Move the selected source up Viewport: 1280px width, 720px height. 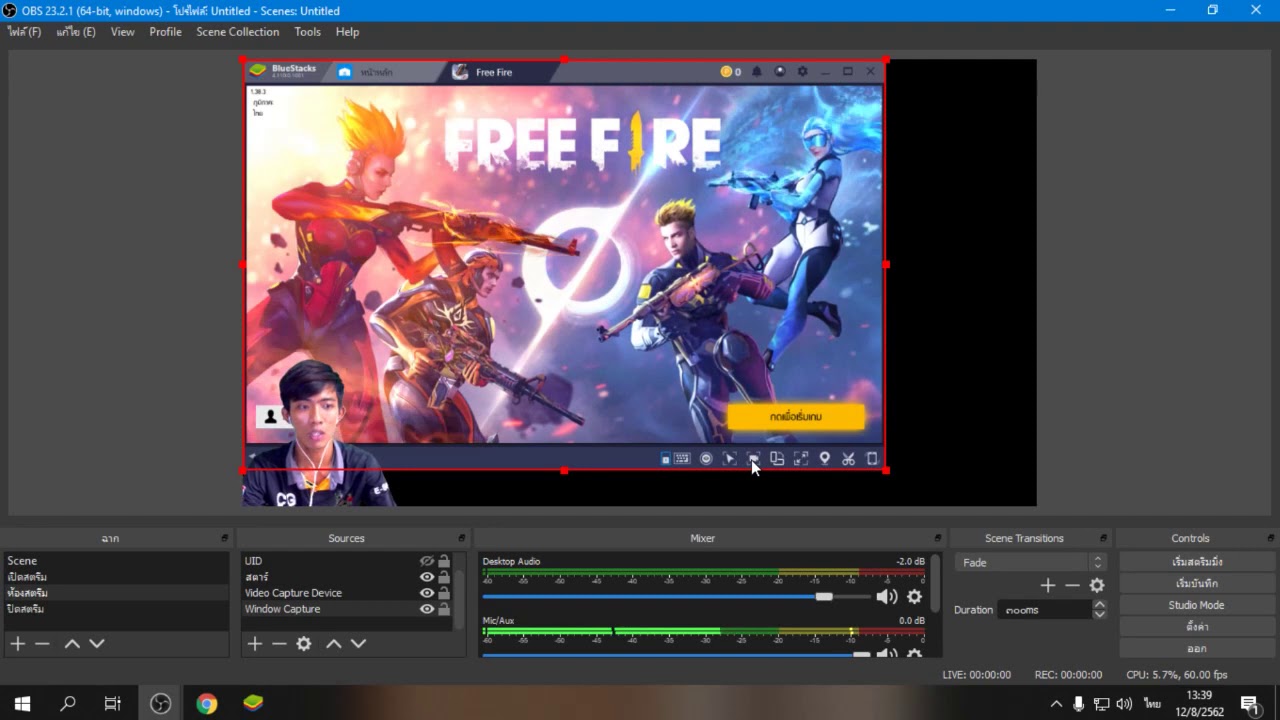click(334, 644)
